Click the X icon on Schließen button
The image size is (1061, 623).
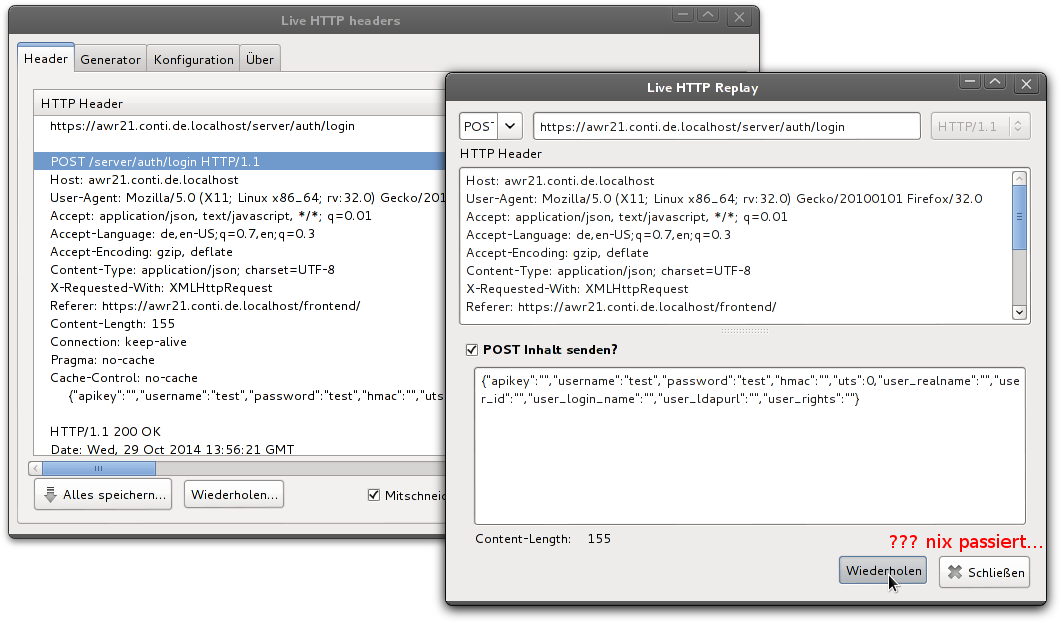(x=955, y=572)
